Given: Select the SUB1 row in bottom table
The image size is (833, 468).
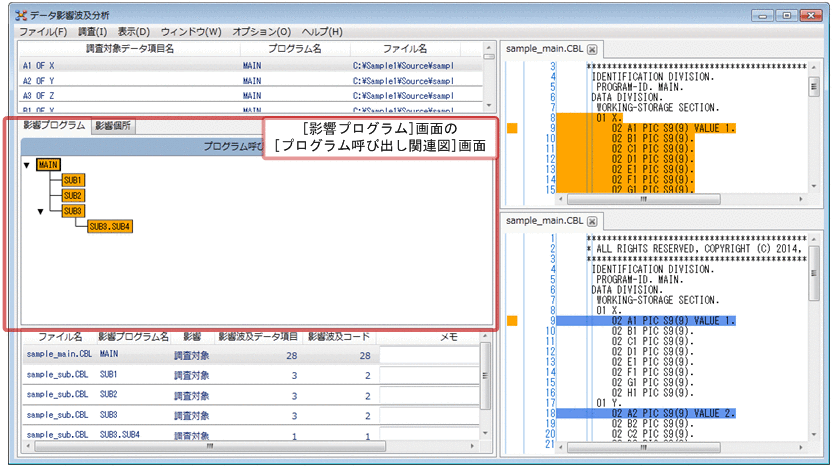Looking at the screenshot, I should [x=251, y=375].
